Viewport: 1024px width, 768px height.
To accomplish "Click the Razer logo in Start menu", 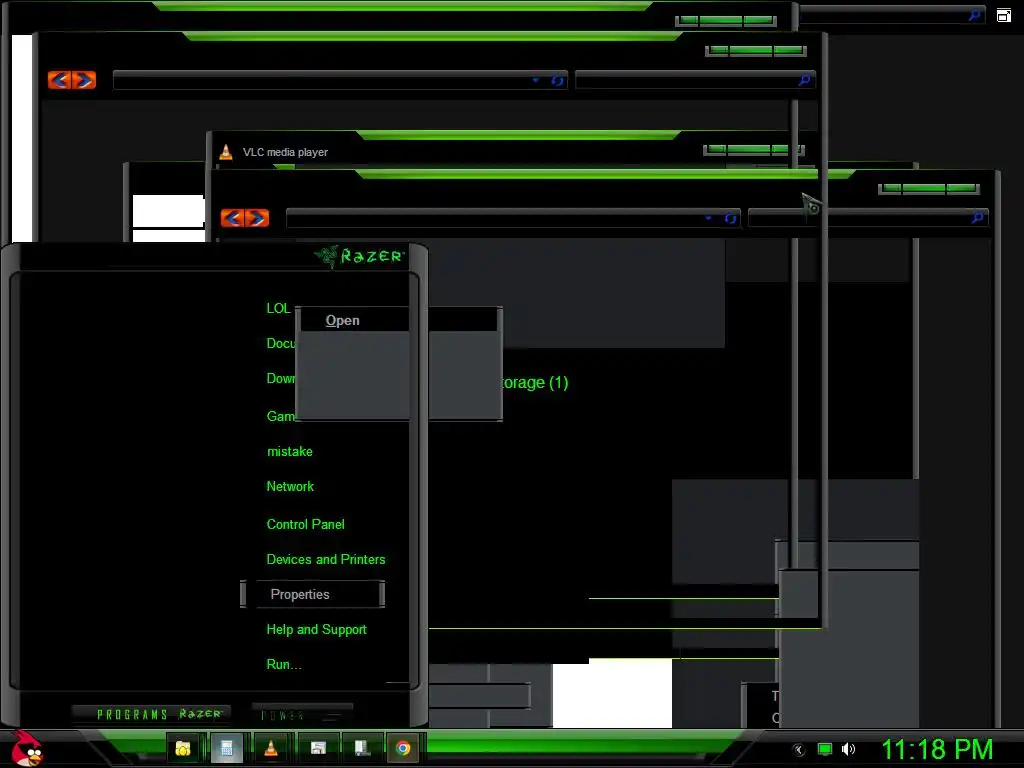I will click(x=360, y=256).
